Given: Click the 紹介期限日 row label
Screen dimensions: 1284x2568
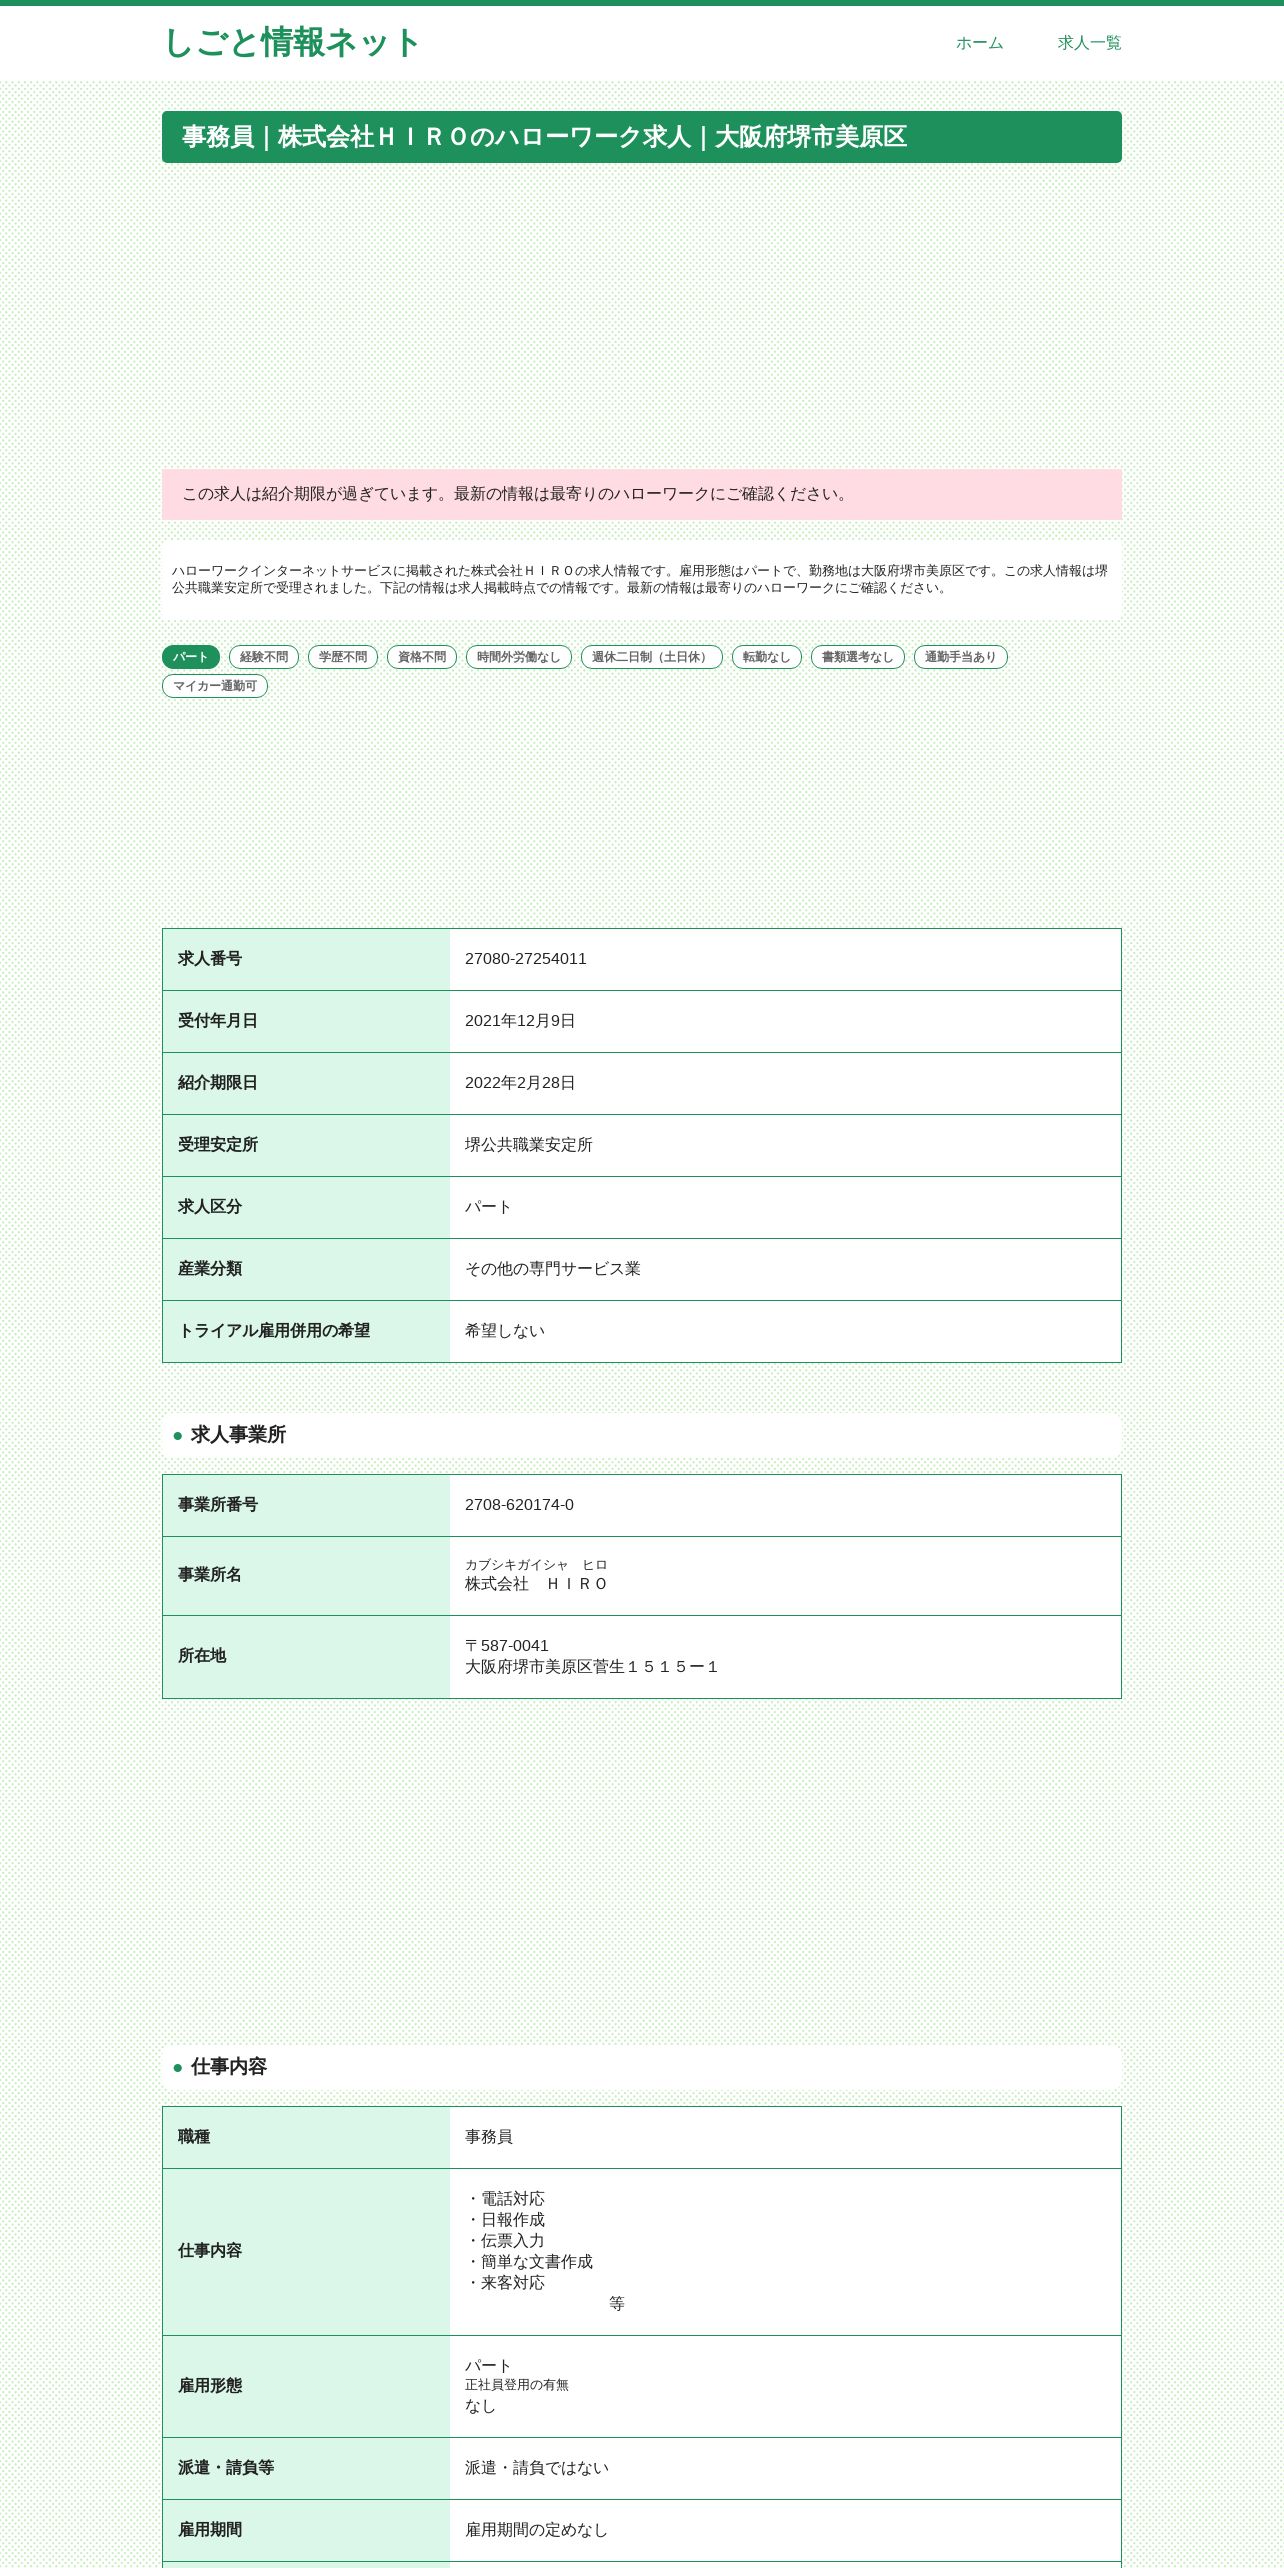Looking at the screenshot, I should pos(218,1083).
